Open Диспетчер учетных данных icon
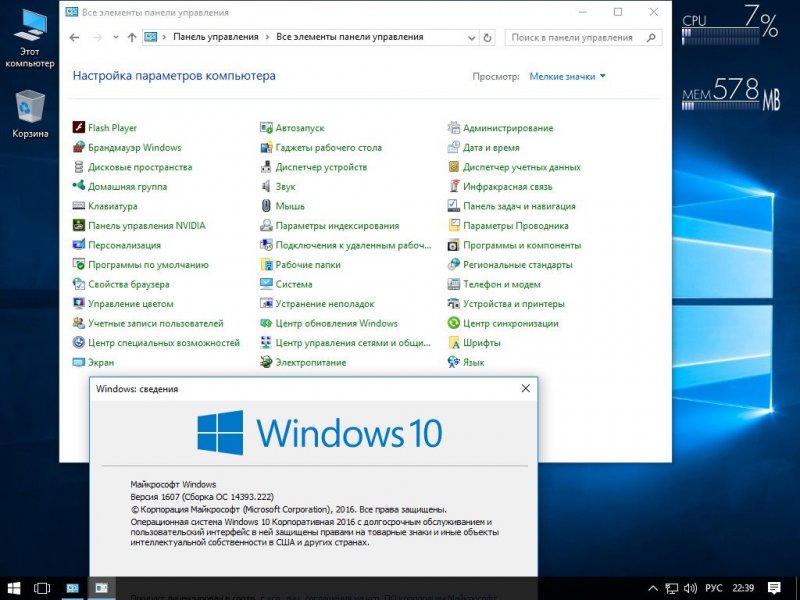The height and width of the screenshot is (600, 800). [x=454, y=167]
